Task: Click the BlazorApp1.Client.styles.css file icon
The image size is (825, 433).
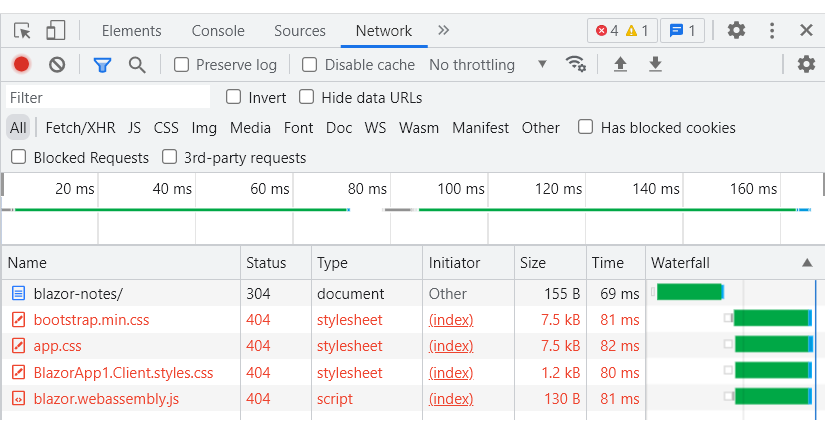Action: tap(18, 372)
